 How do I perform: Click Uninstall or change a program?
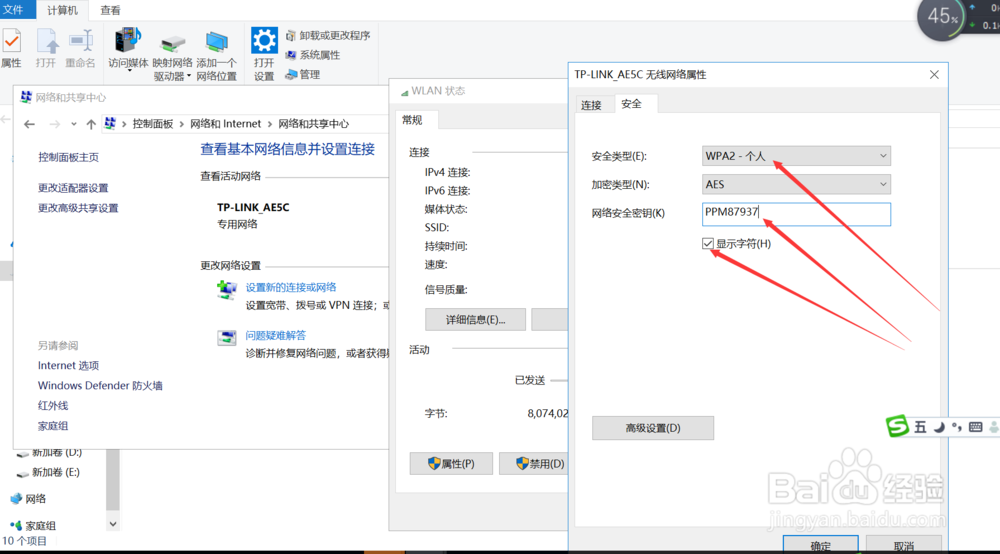(x=328, y=35)
